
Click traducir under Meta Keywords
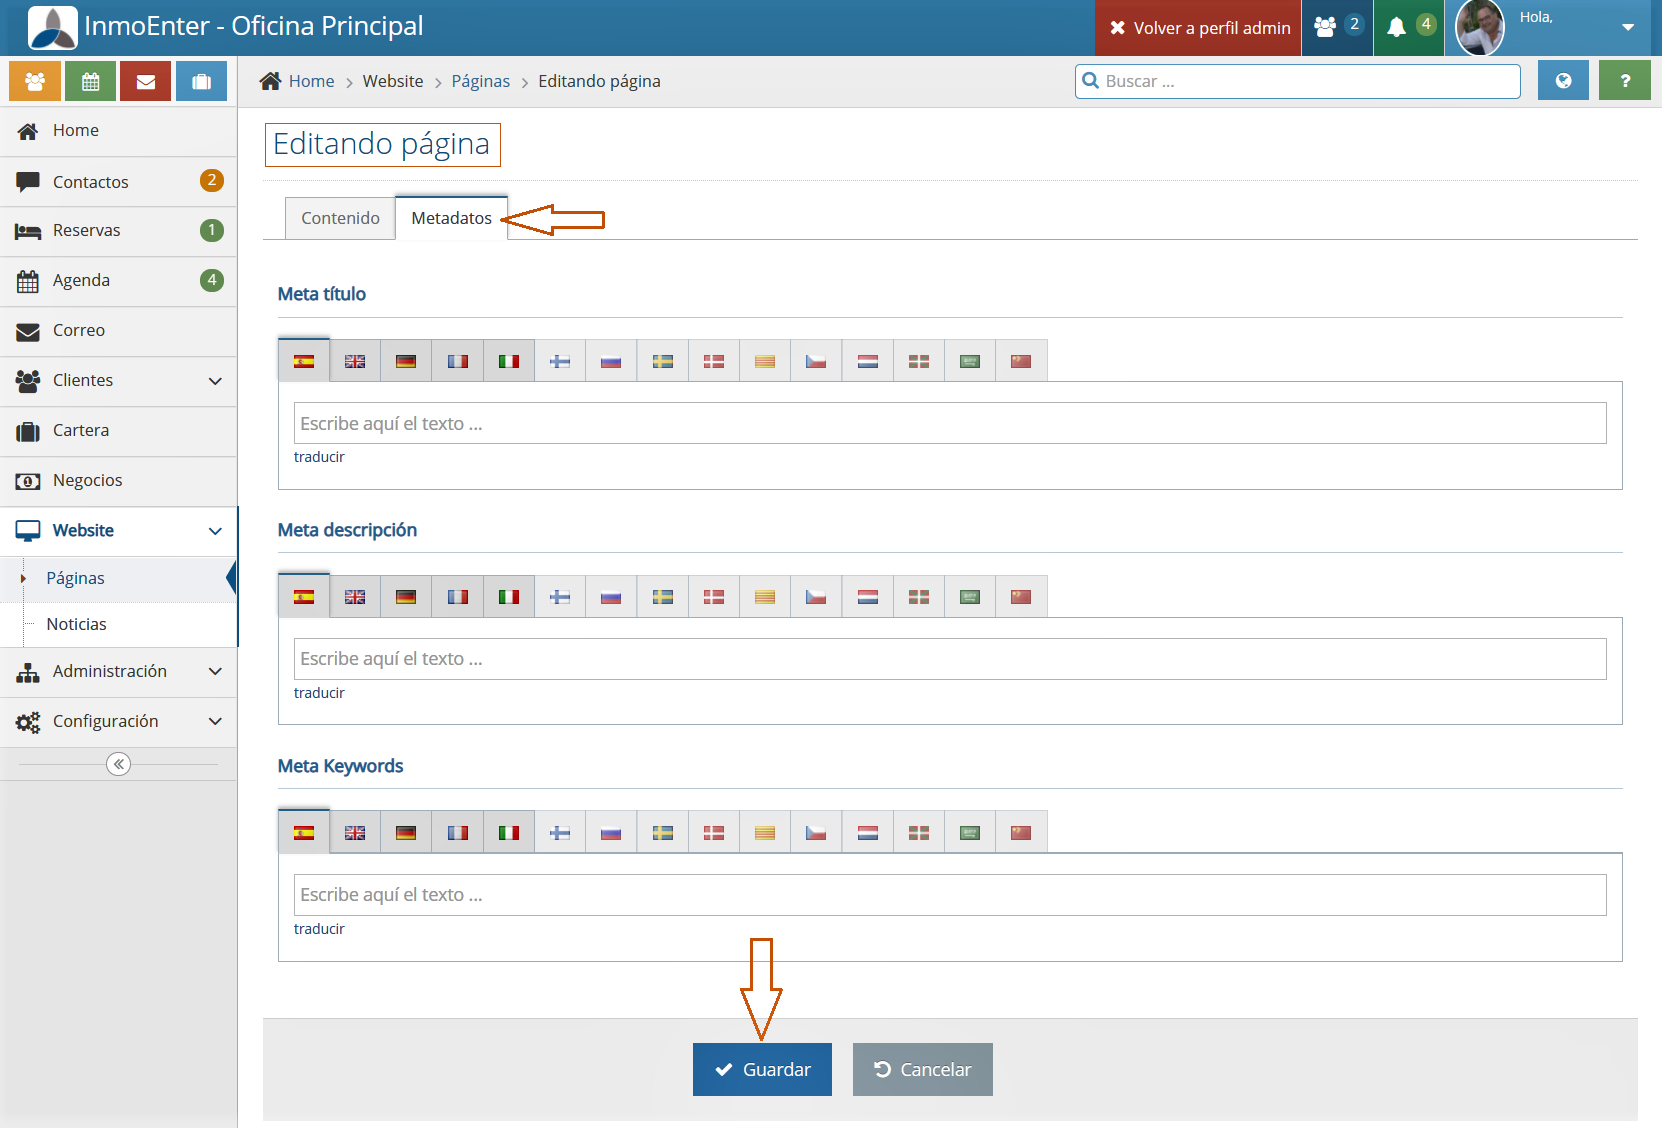[319, 929]
